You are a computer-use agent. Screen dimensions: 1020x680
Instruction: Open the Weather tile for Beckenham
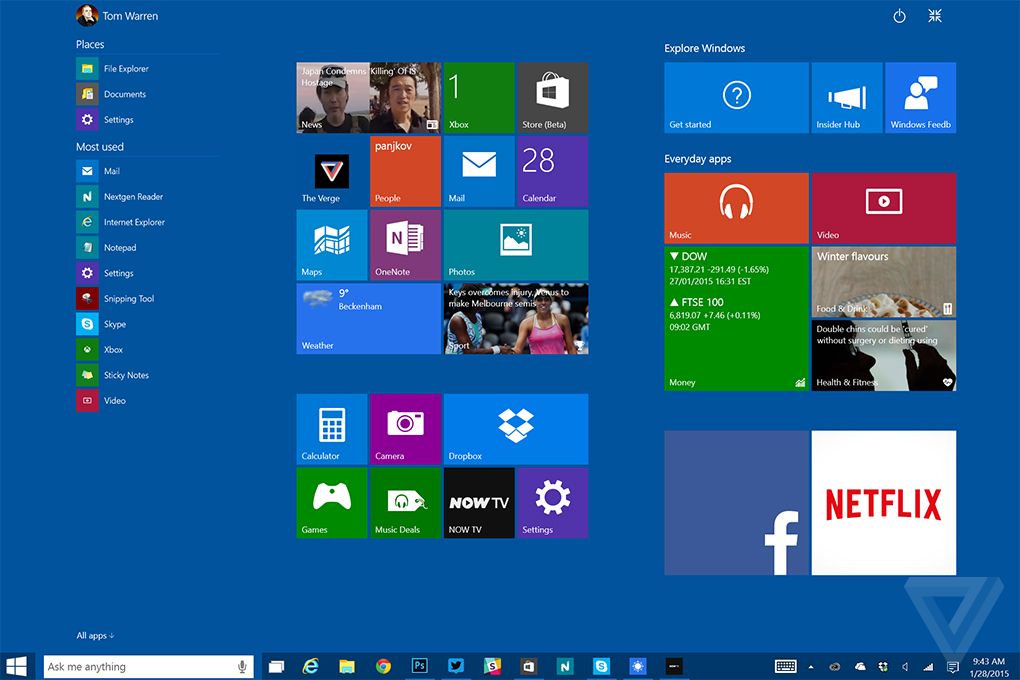369,318
